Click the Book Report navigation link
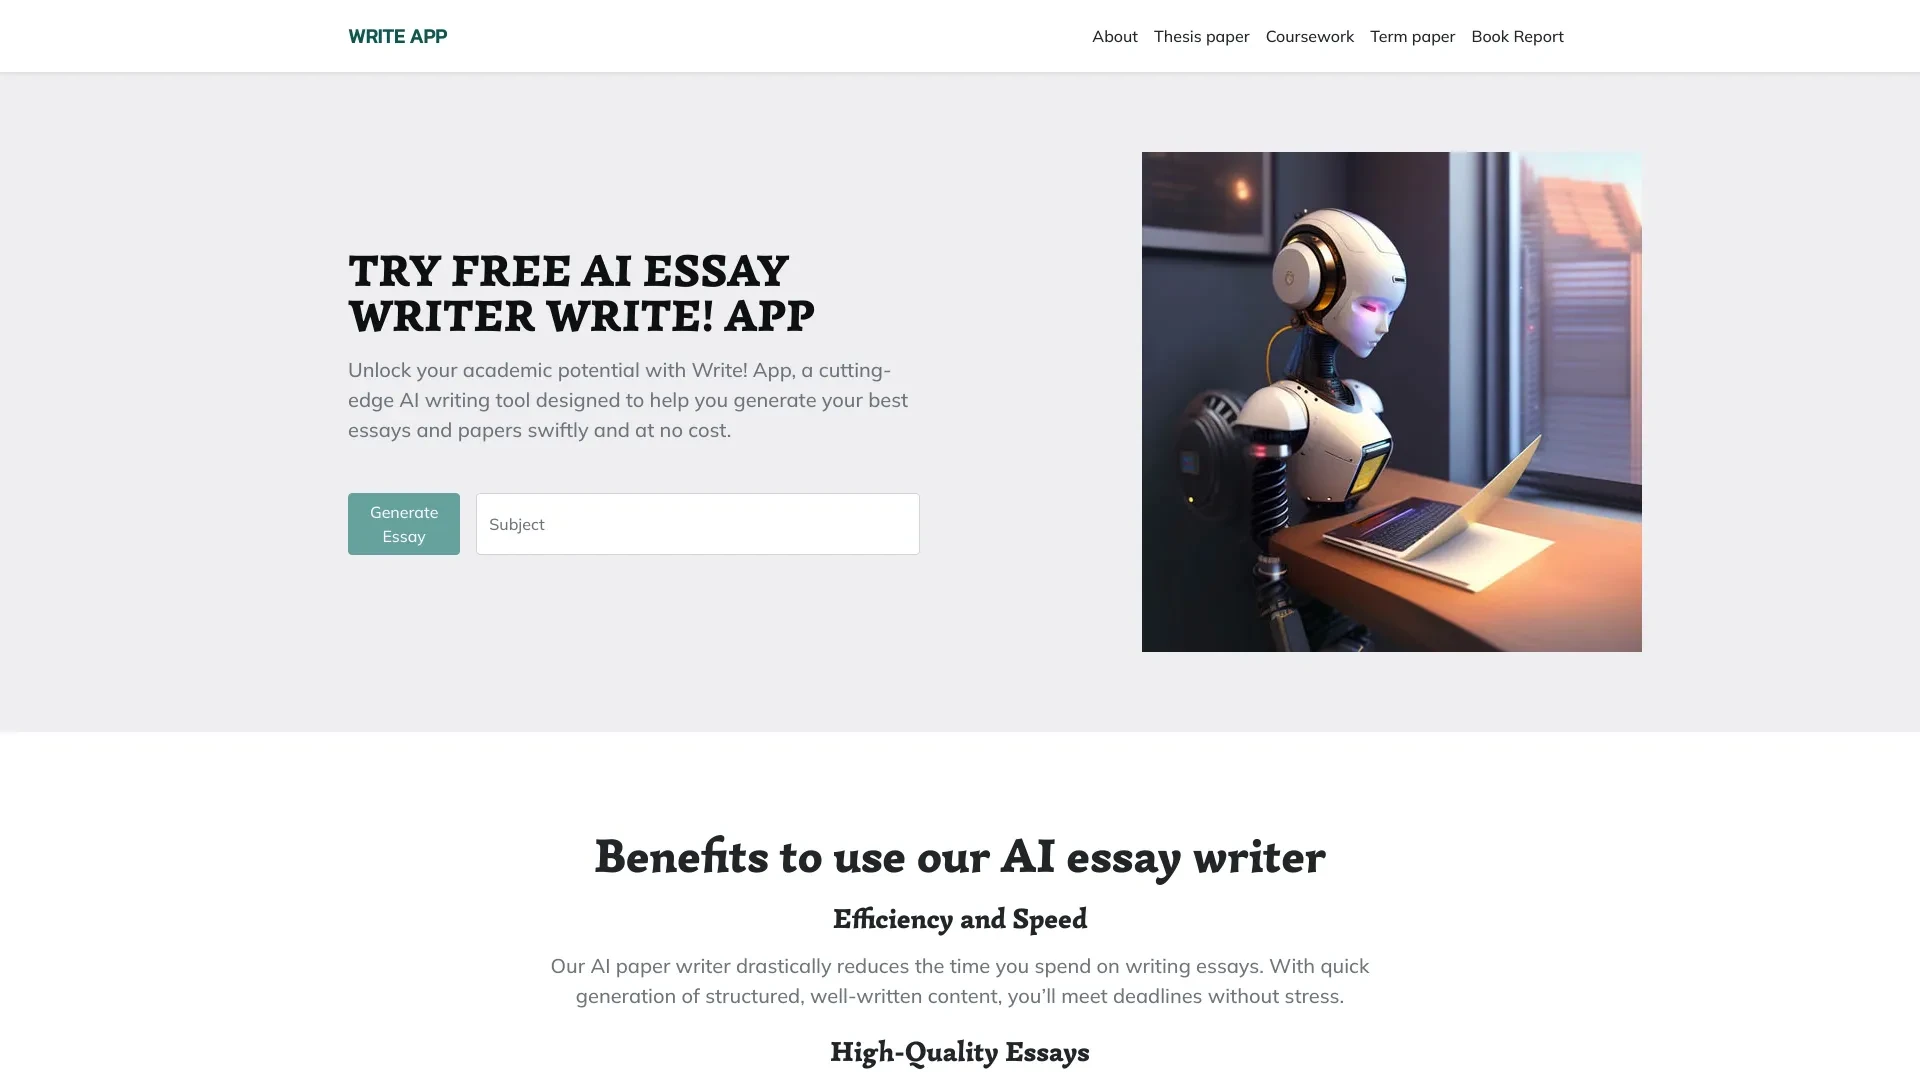 pos(1518,36)
